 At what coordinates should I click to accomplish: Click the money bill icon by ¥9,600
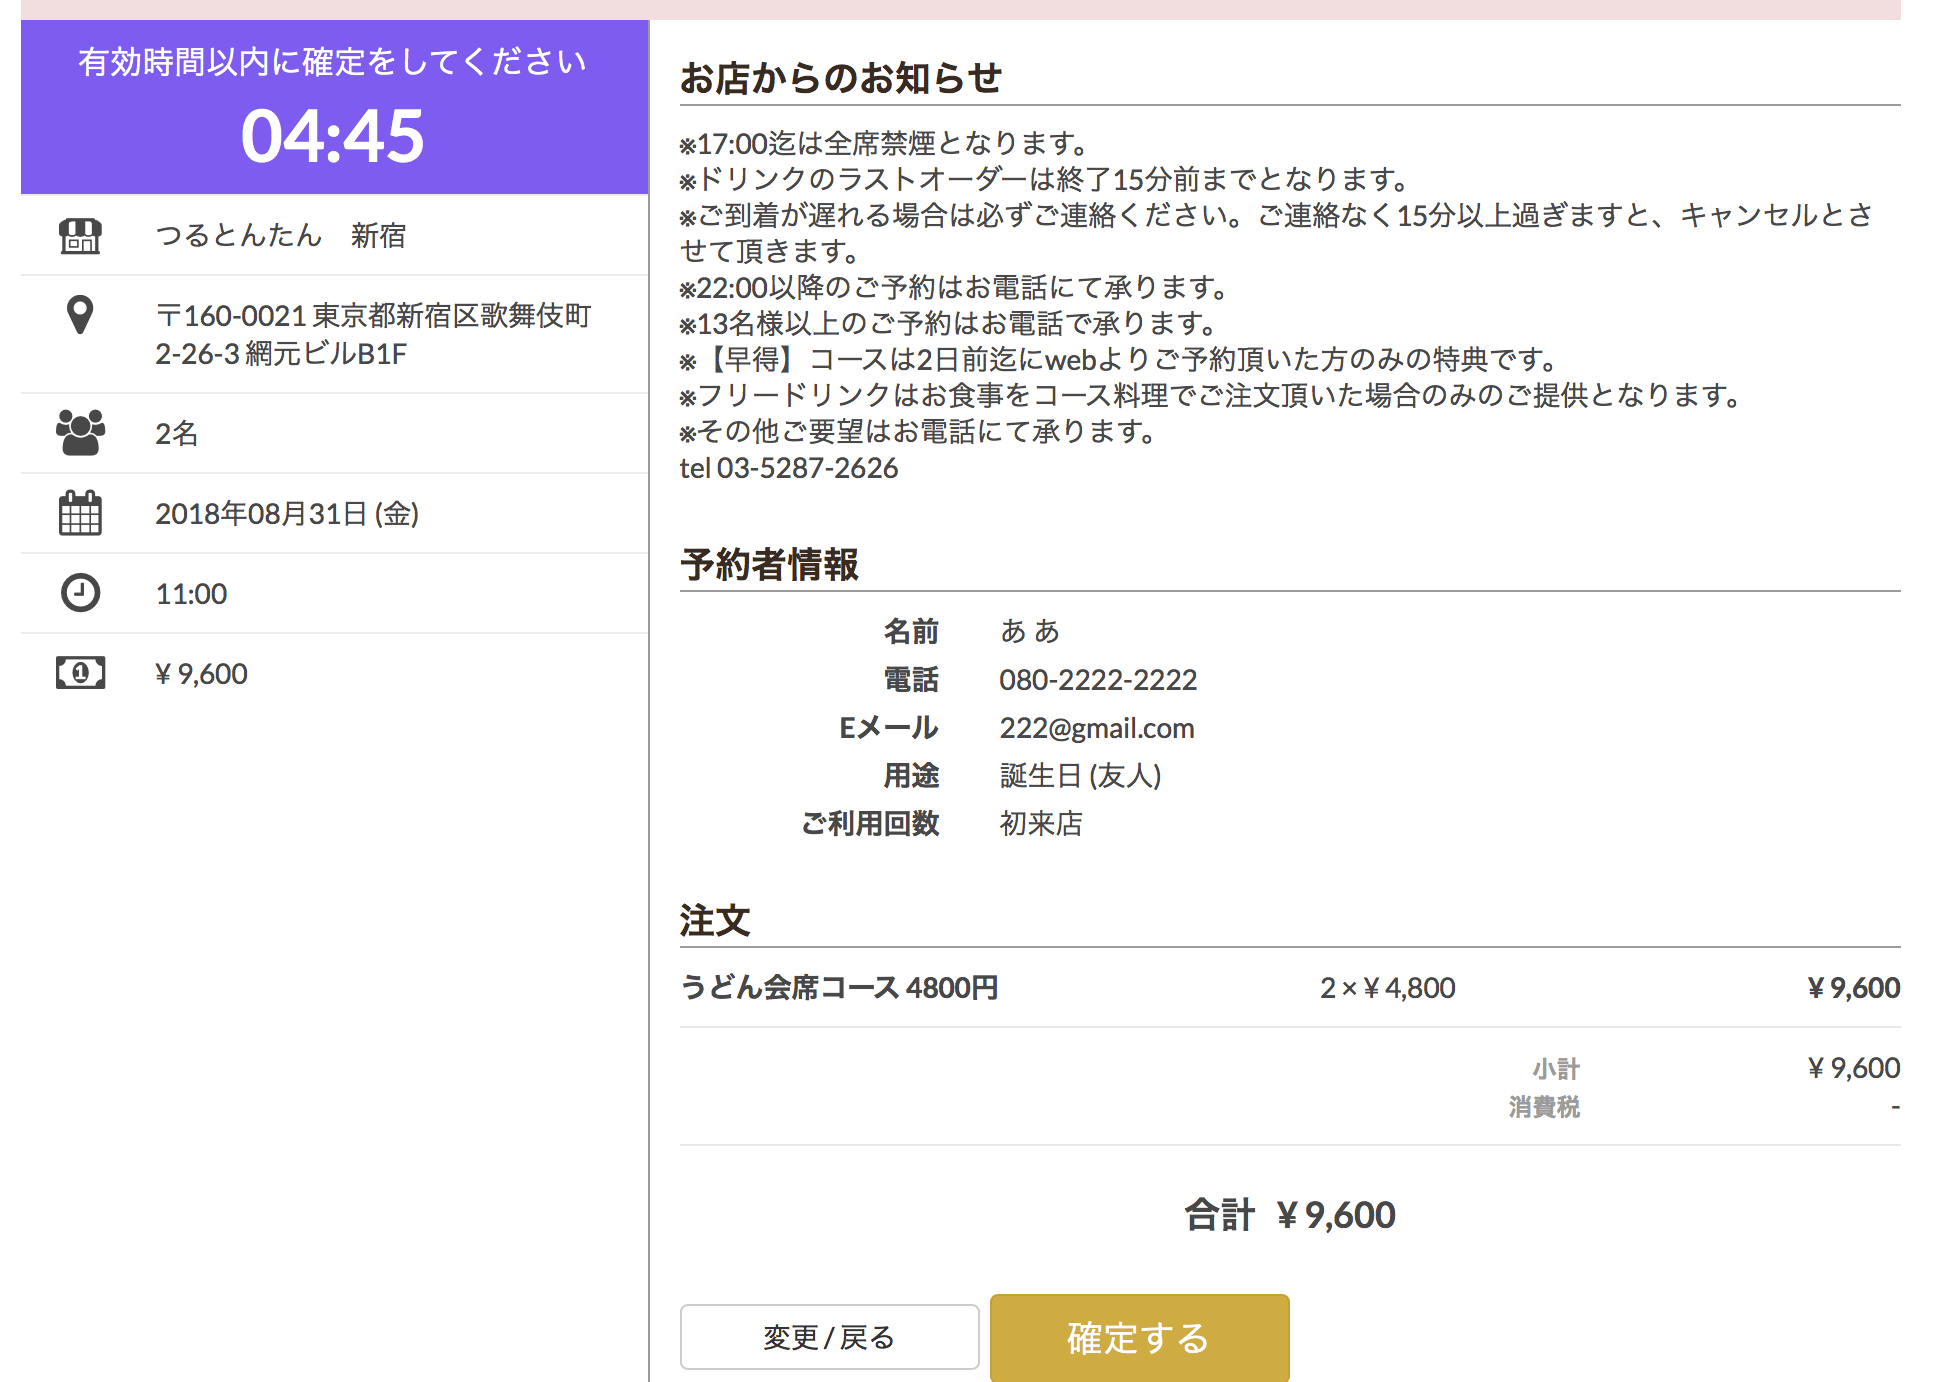click(80, 673)
